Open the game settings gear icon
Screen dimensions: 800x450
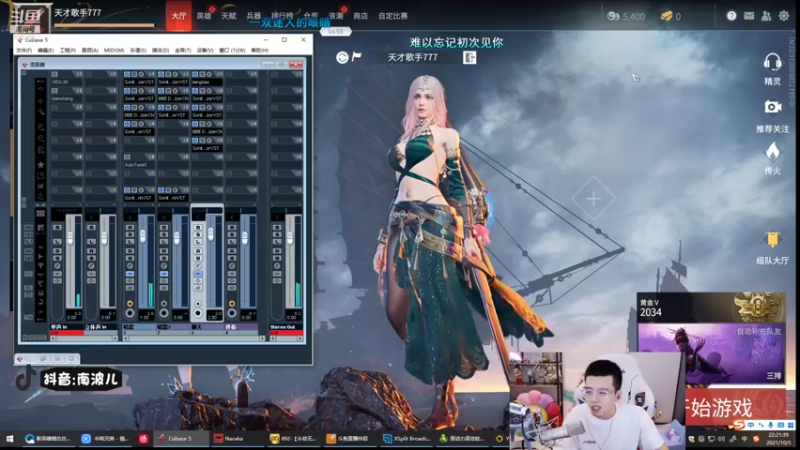click(x=784, y=16)
